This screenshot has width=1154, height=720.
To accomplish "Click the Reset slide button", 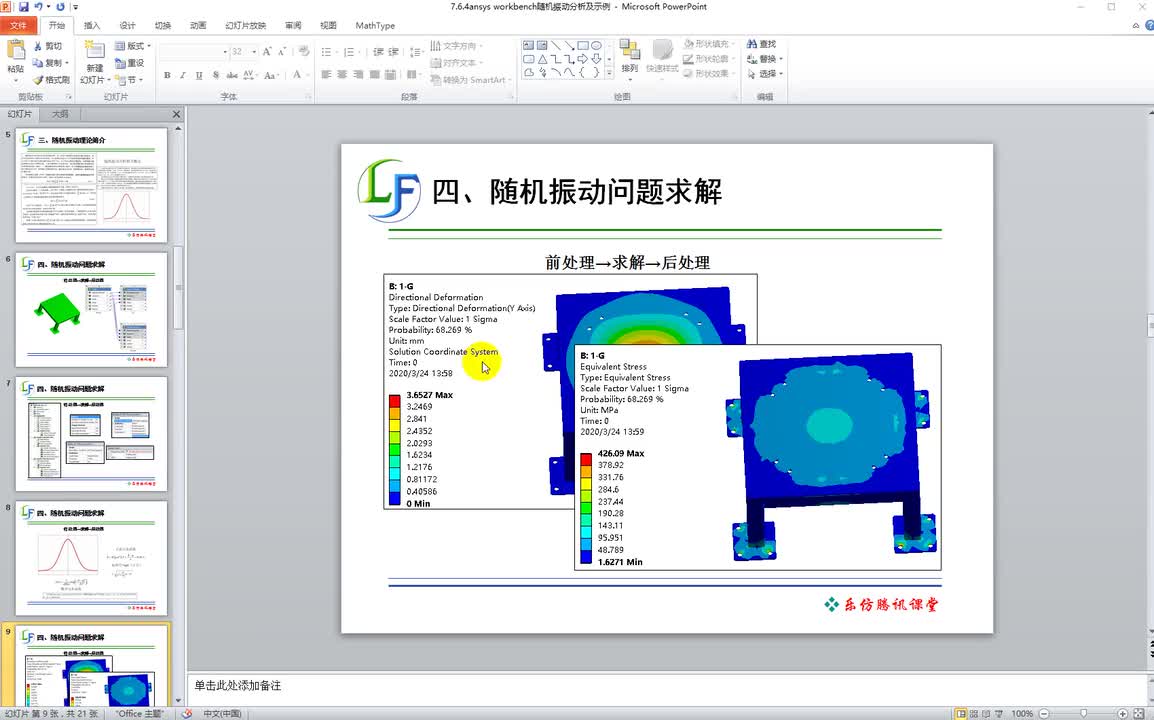I will point(130,63).
